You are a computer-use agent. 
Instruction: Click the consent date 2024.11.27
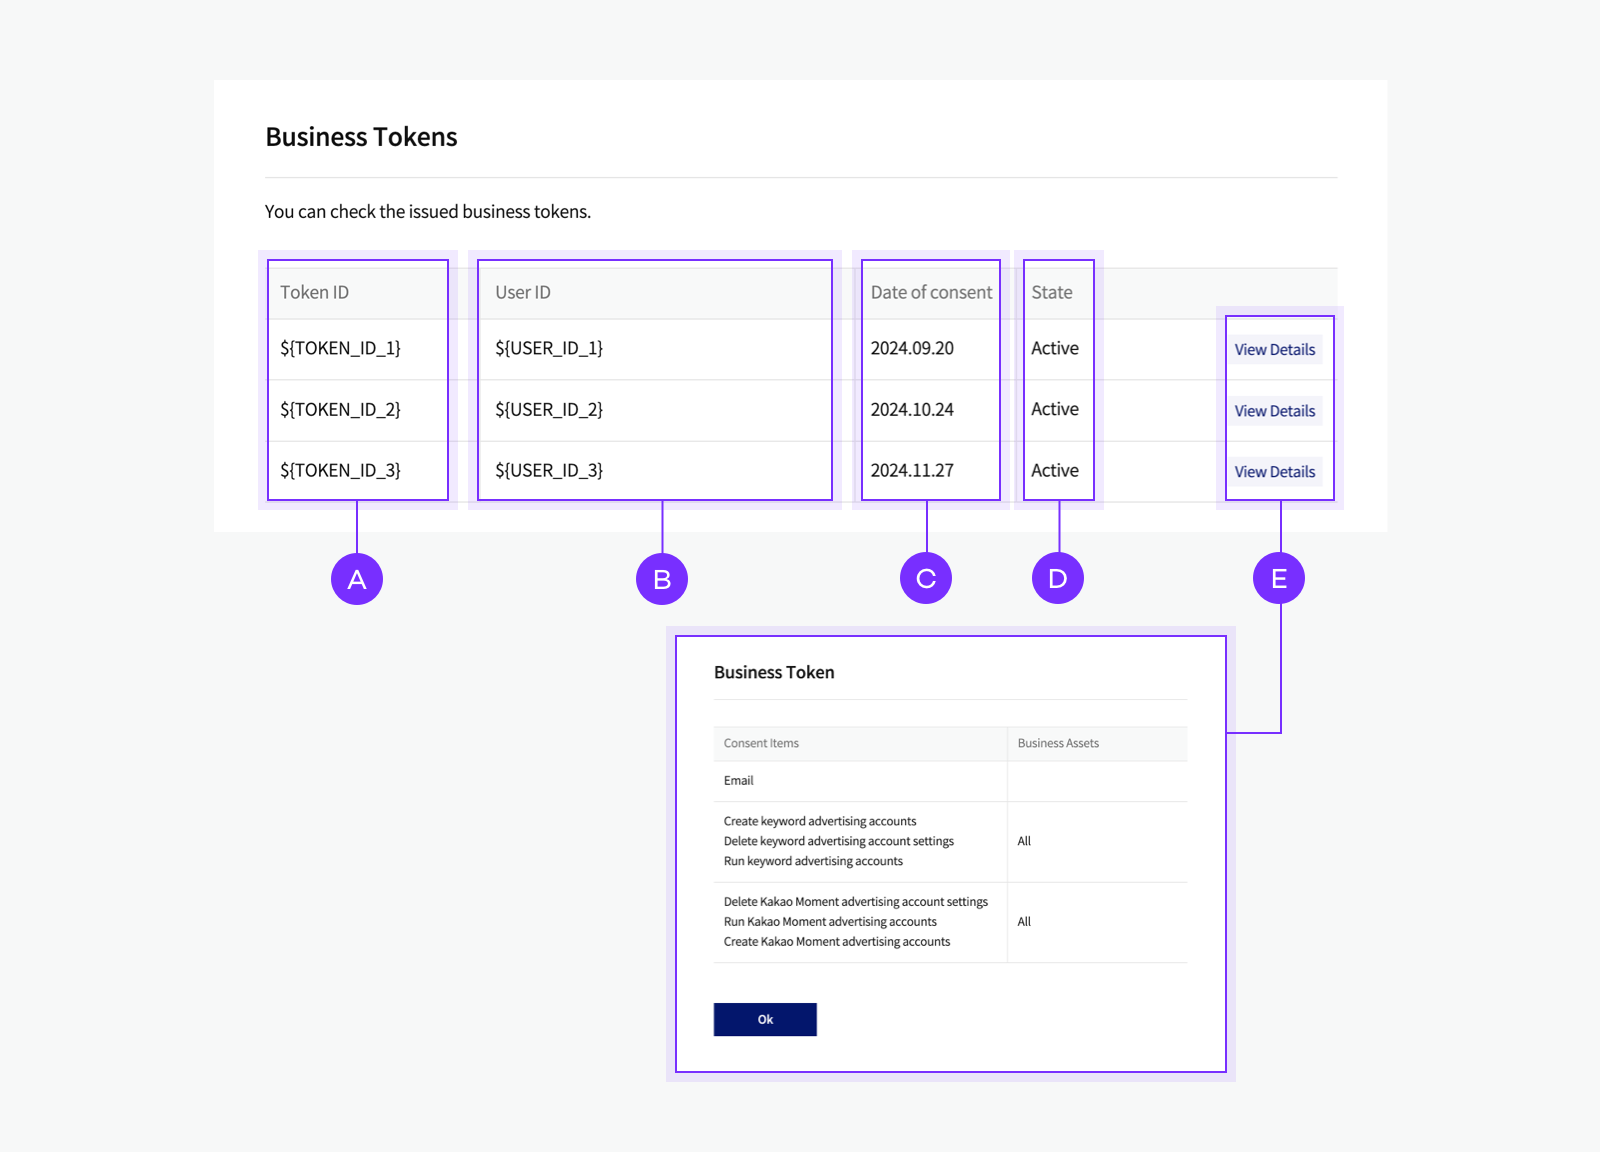coord(912,470)
